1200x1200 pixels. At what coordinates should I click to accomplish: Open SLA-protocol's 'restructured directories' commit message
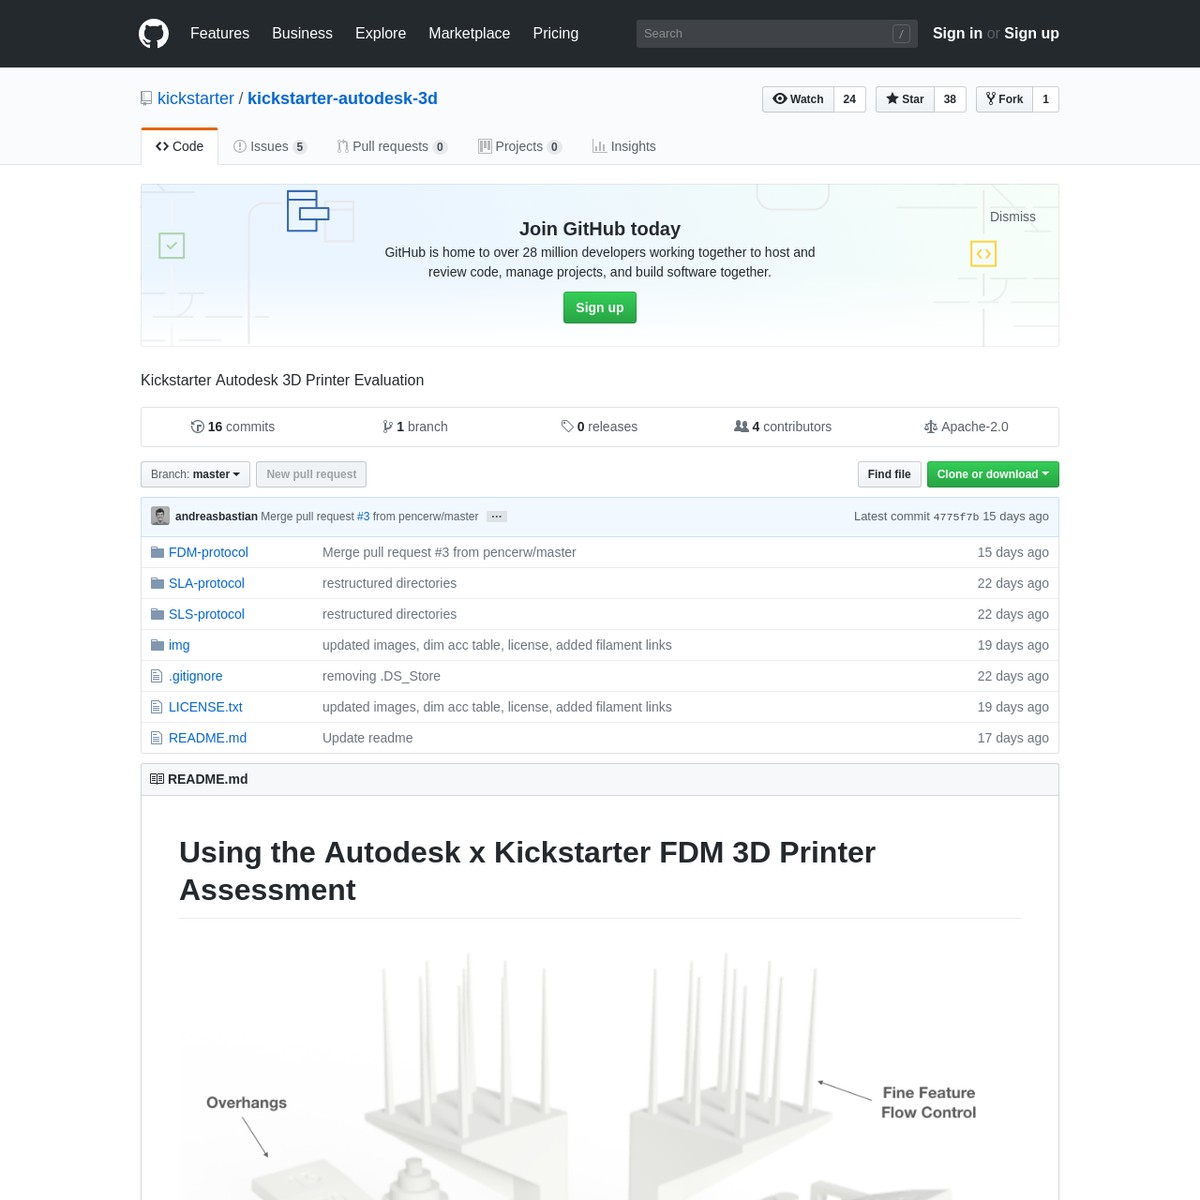(389, 583)
